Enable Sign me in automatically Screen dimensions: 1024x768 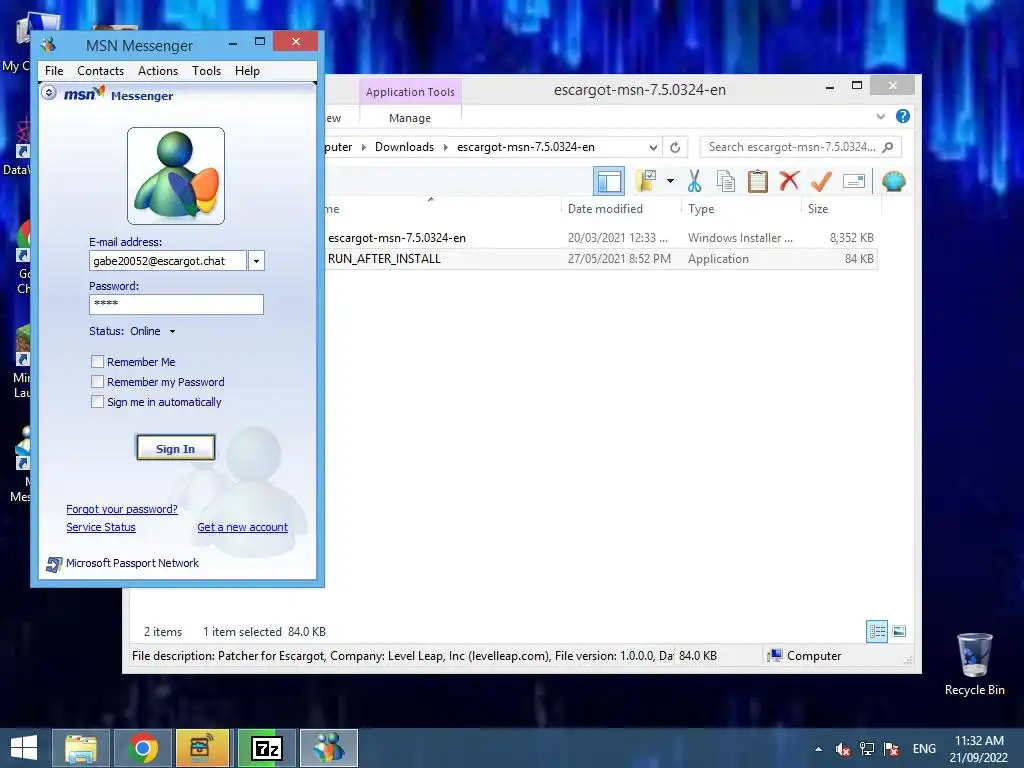click(x=97, y=402)
